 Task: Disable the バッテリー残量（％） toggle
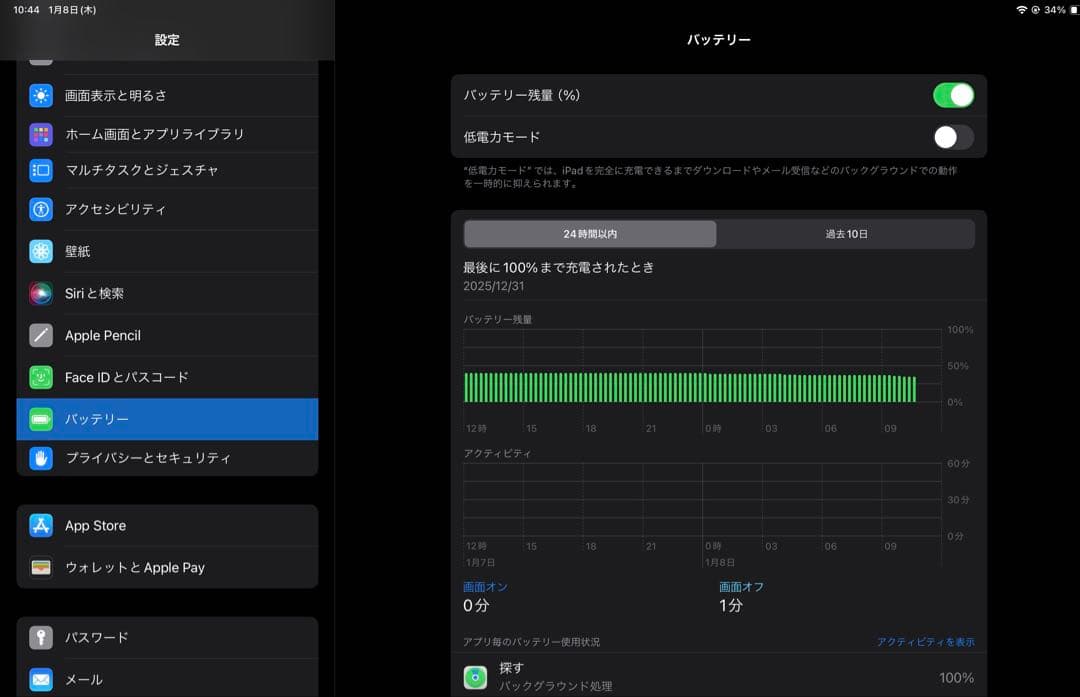(953, 94)
